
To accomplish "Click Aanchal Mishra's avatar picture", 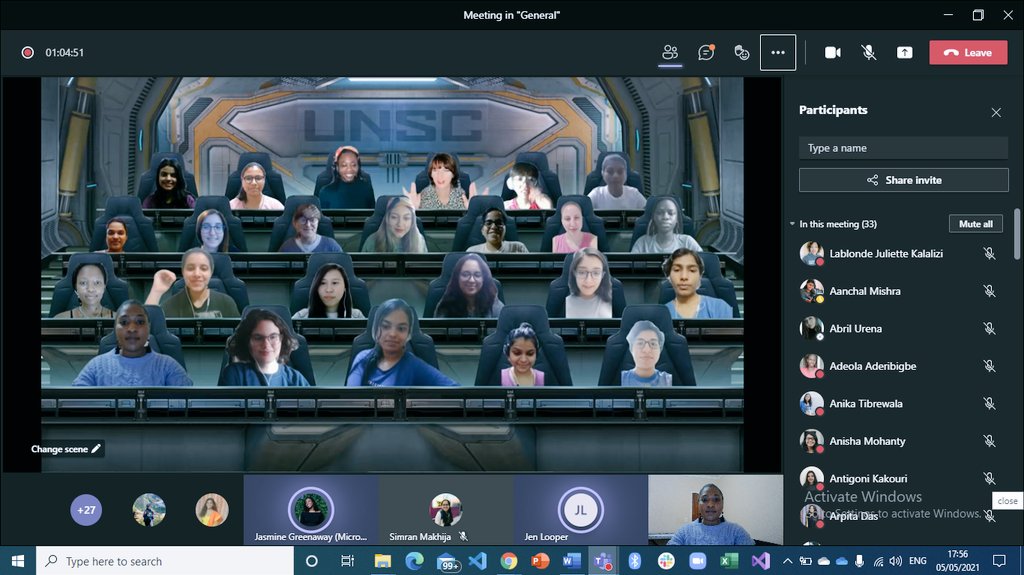I will 812,291.
